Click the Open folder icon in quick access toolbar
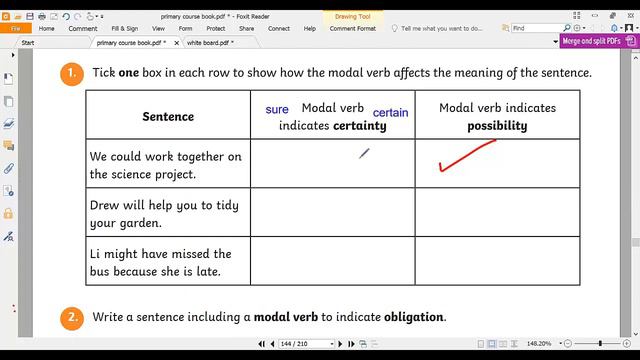 18,17
